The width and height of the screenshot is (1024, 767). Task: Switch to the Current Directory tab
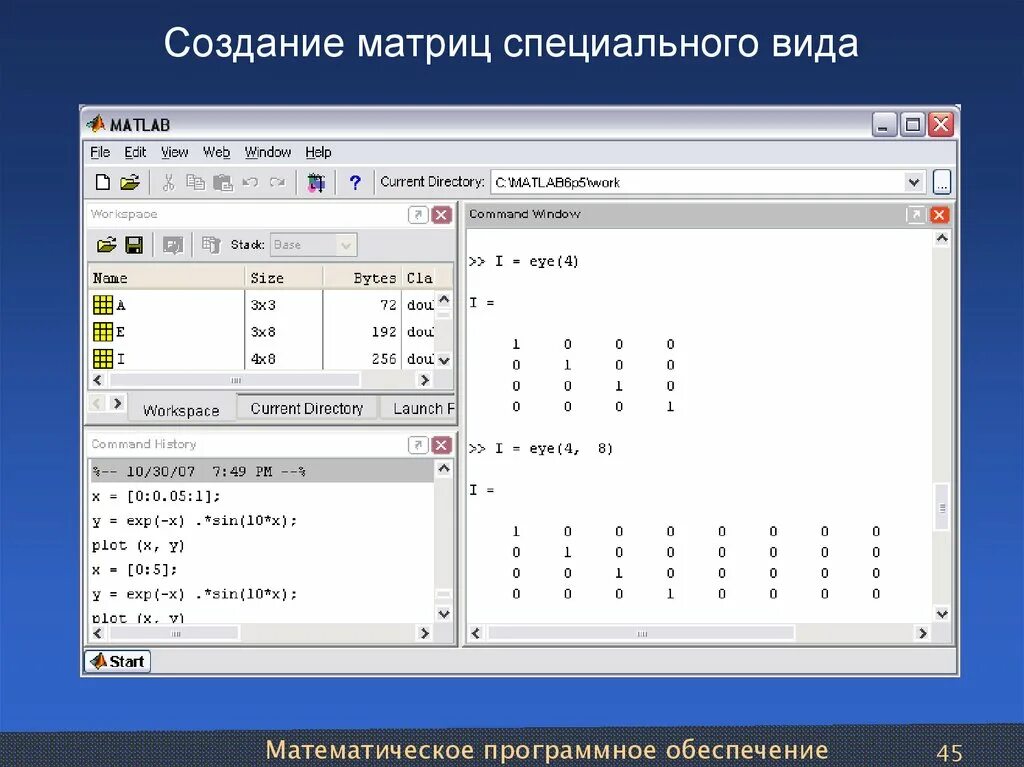coord(306,408)
